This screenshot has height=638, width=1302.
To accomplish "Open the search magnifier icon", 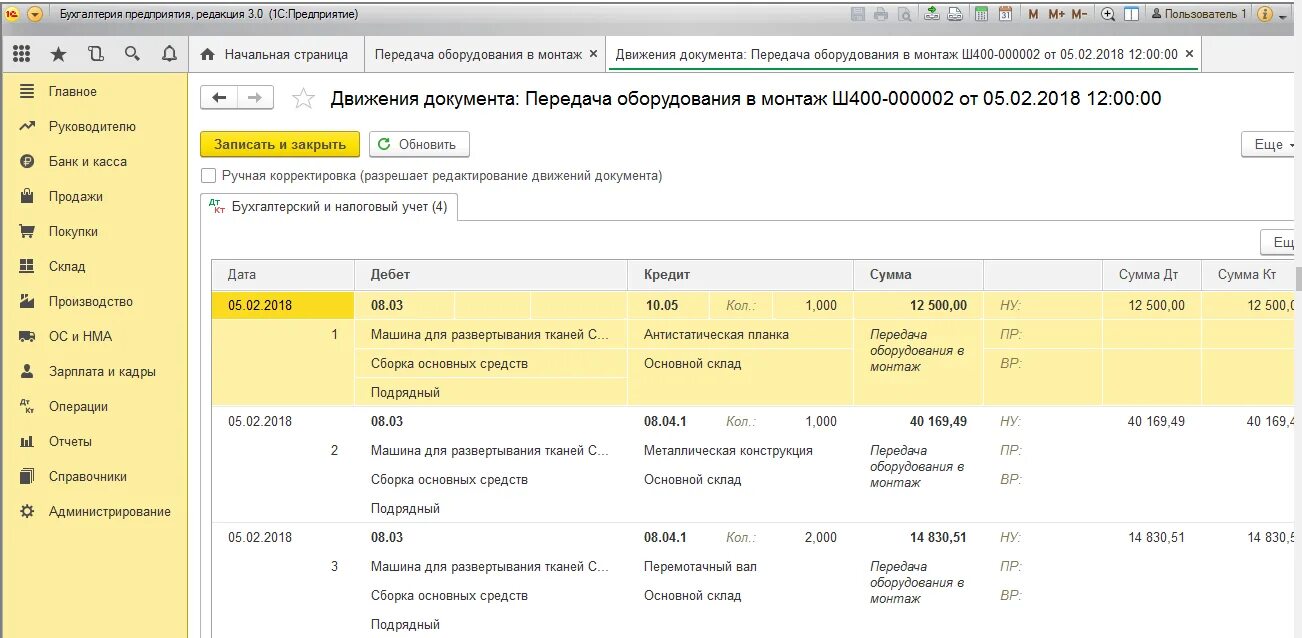I will coord(131,53).
